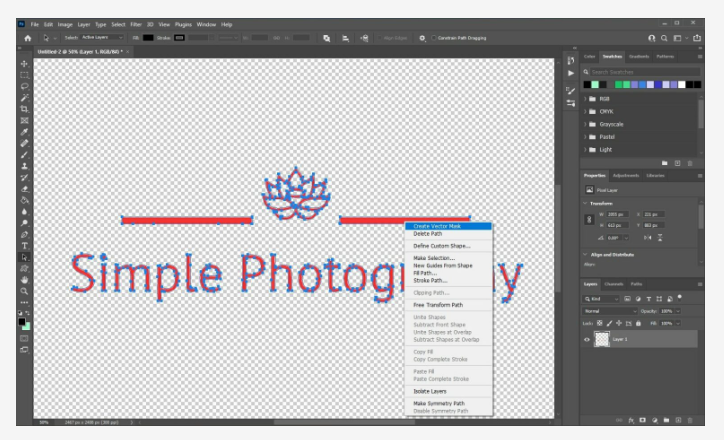Choose Create Vector Mask from context menu
Screen dimensions: 724x440
coord(448,226)
